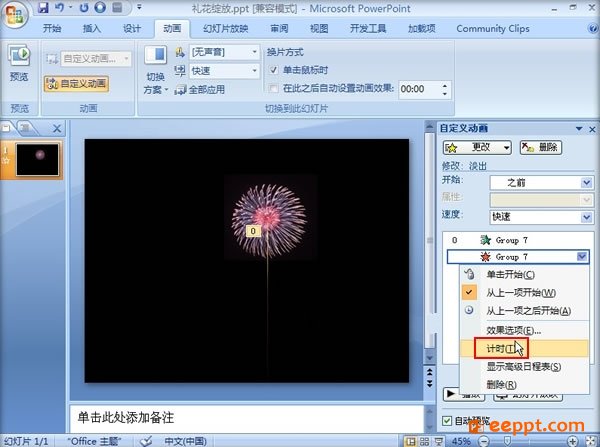This screenshot has width=600, height=447.
Task: Choose 删除(R) from the context menu
Action: click(524, 384)
